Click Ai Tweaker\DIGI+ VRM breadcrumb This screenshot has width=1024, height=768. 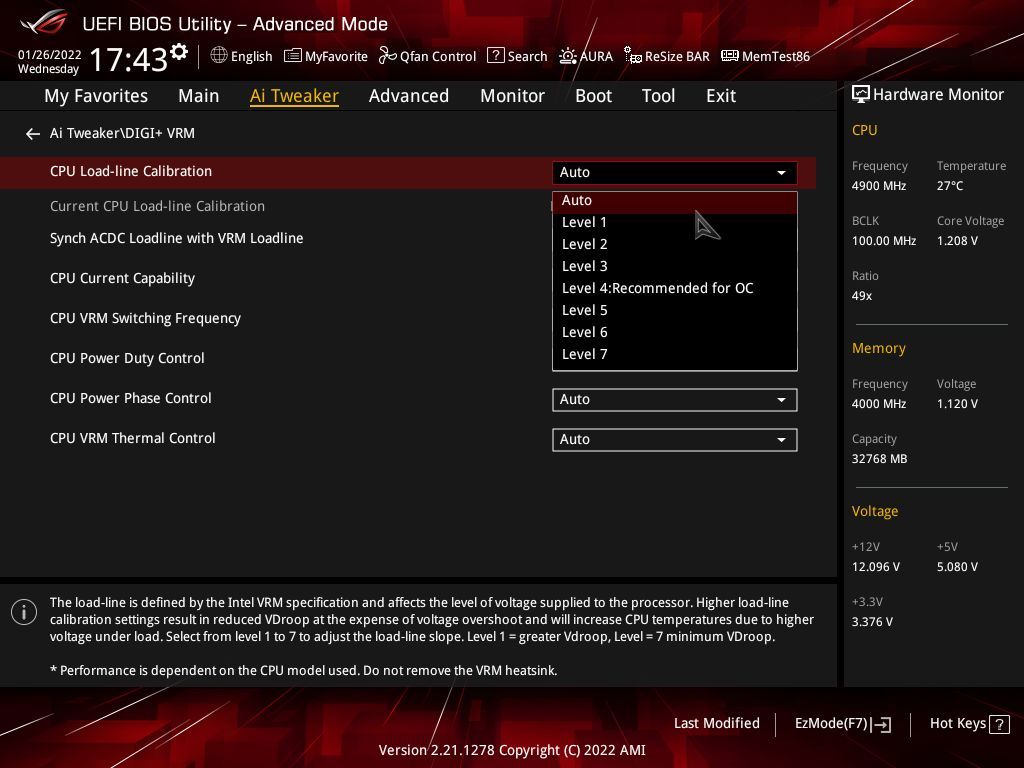[x=122, y=133]
